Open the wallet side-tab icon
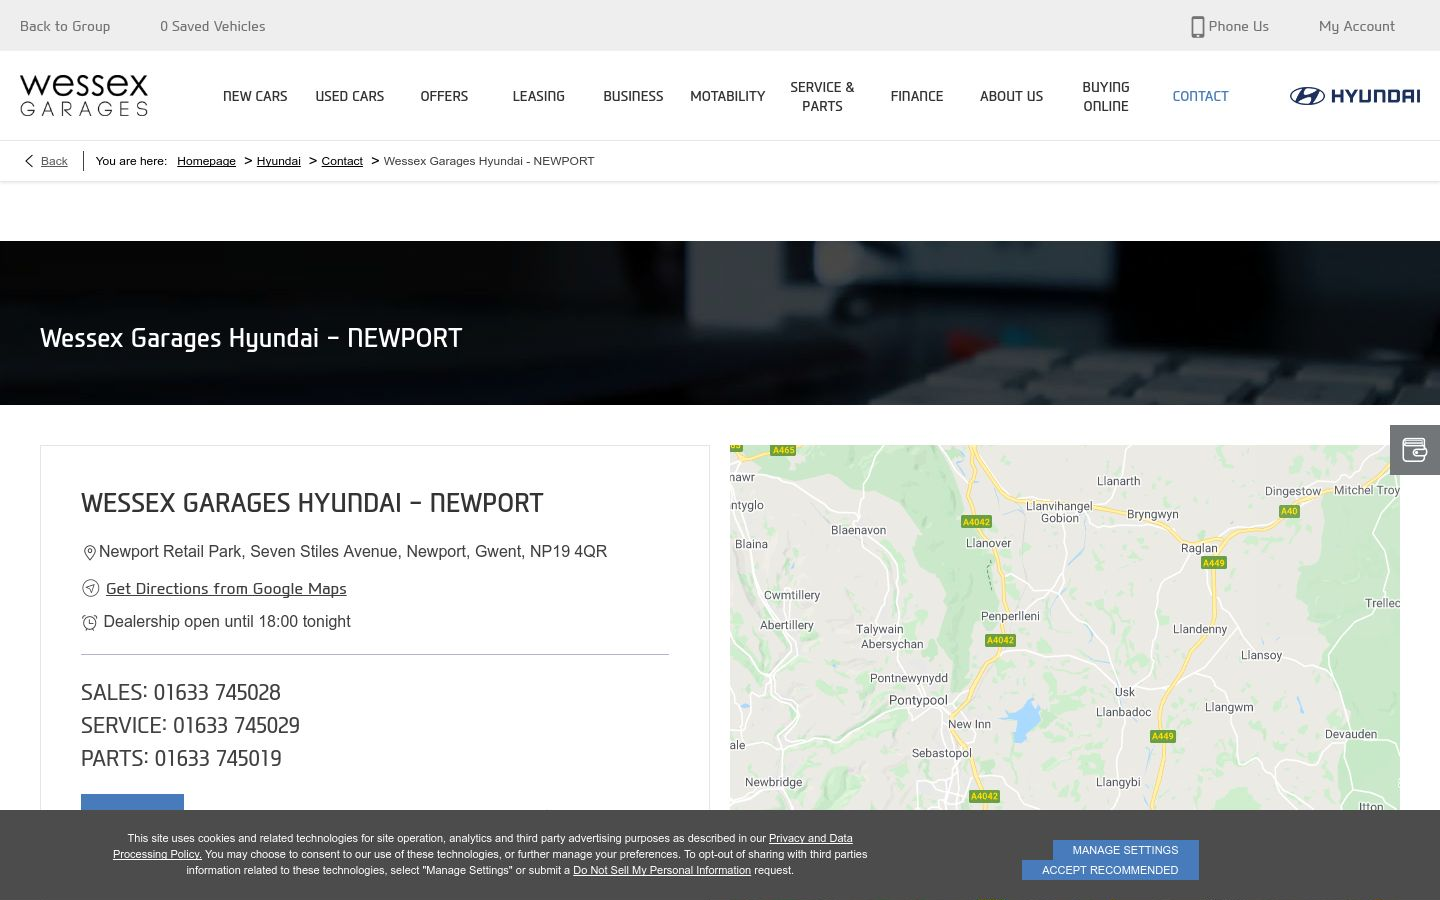Screen dimensions: 1440x900 tap(1414, 450)
